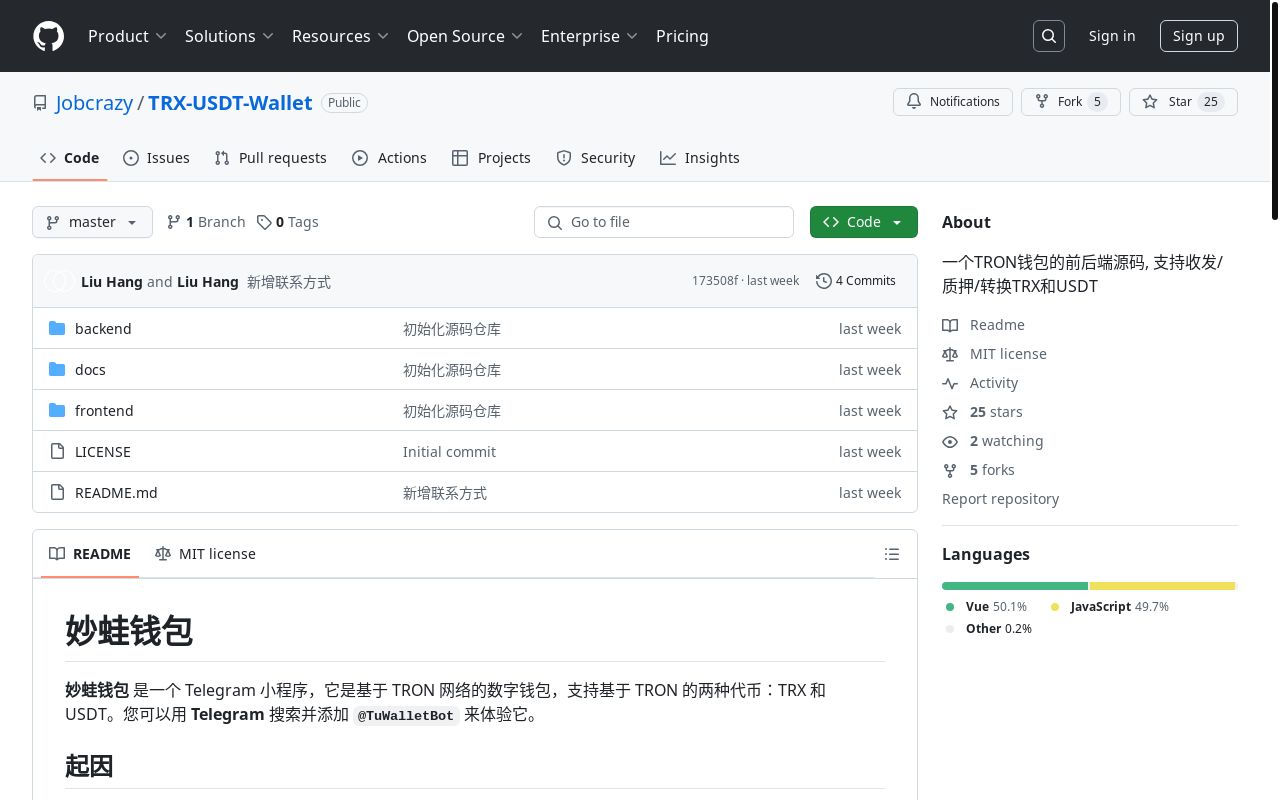This screenshot has height=800, width=1280.
Task: Open the Pricing menu item
Action: pos(682,36)
